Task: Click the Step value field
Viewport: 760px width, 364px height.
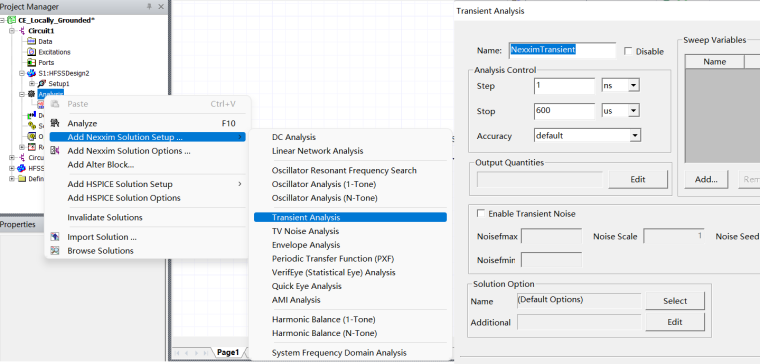Action: [x=564, y=86]
